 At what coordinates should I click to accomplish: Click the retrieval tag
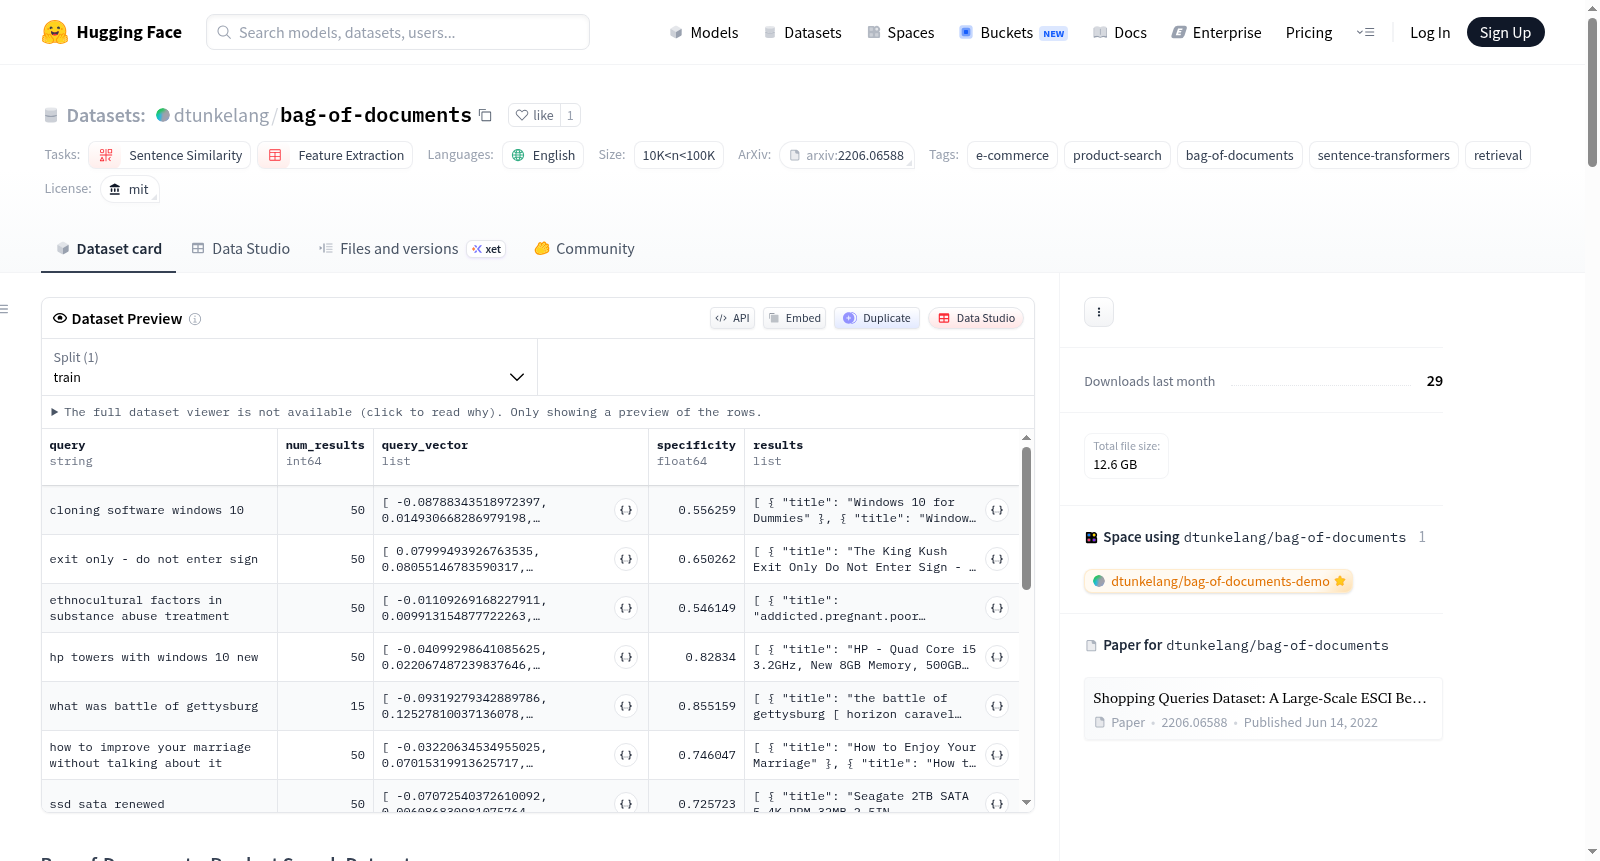[1498, 155]
